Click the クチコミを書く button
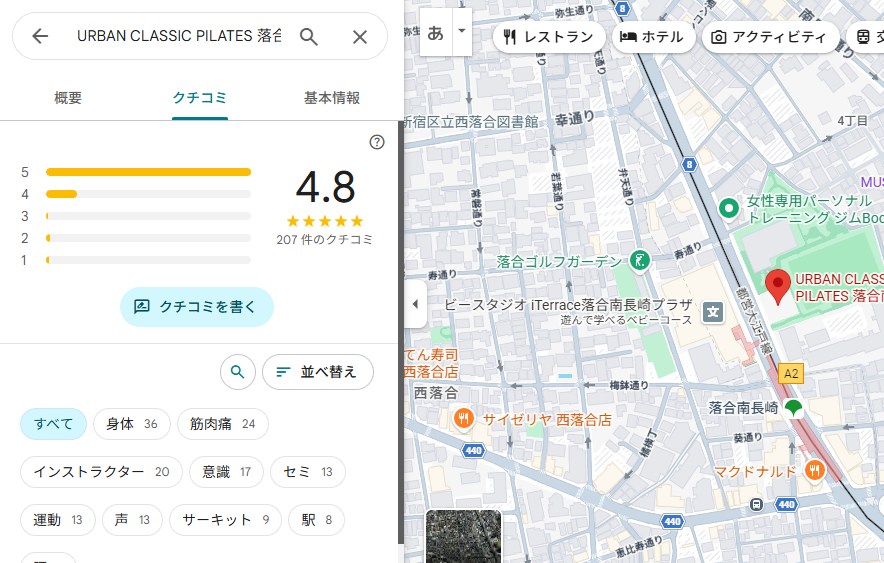The image size is (884, 563). [x=196, y=307]
